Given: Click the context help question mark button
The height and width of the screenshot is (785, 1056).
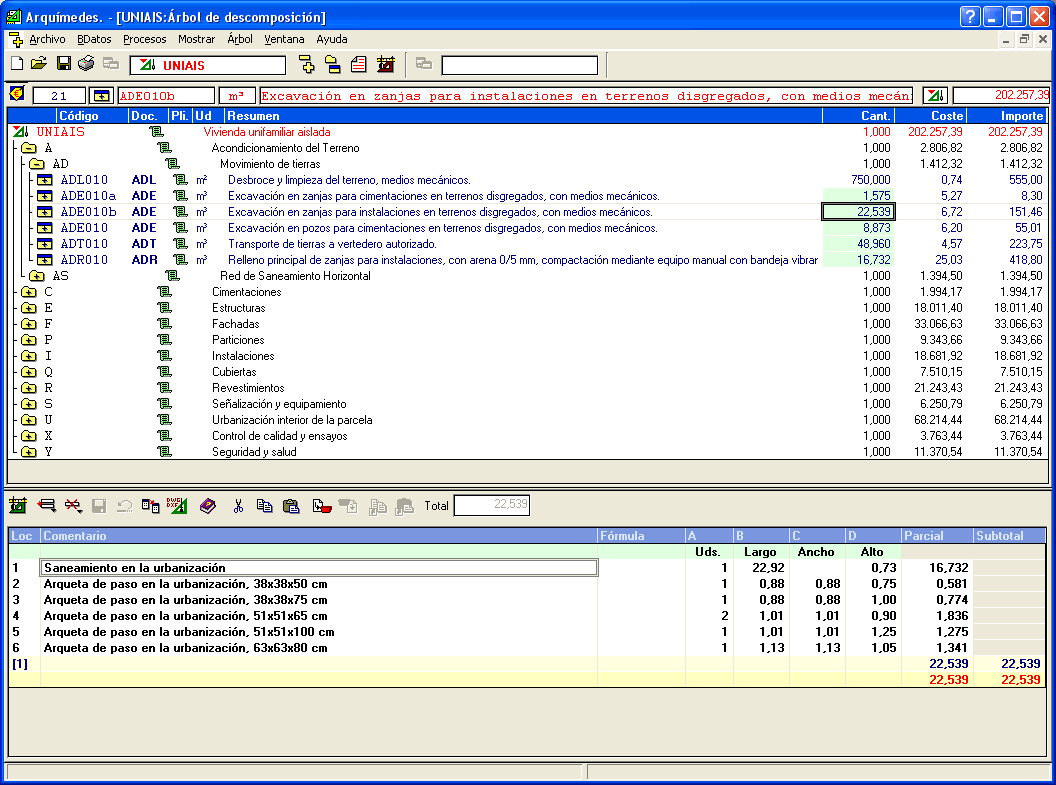Looking at the screenshot, I should pos(969,16).
